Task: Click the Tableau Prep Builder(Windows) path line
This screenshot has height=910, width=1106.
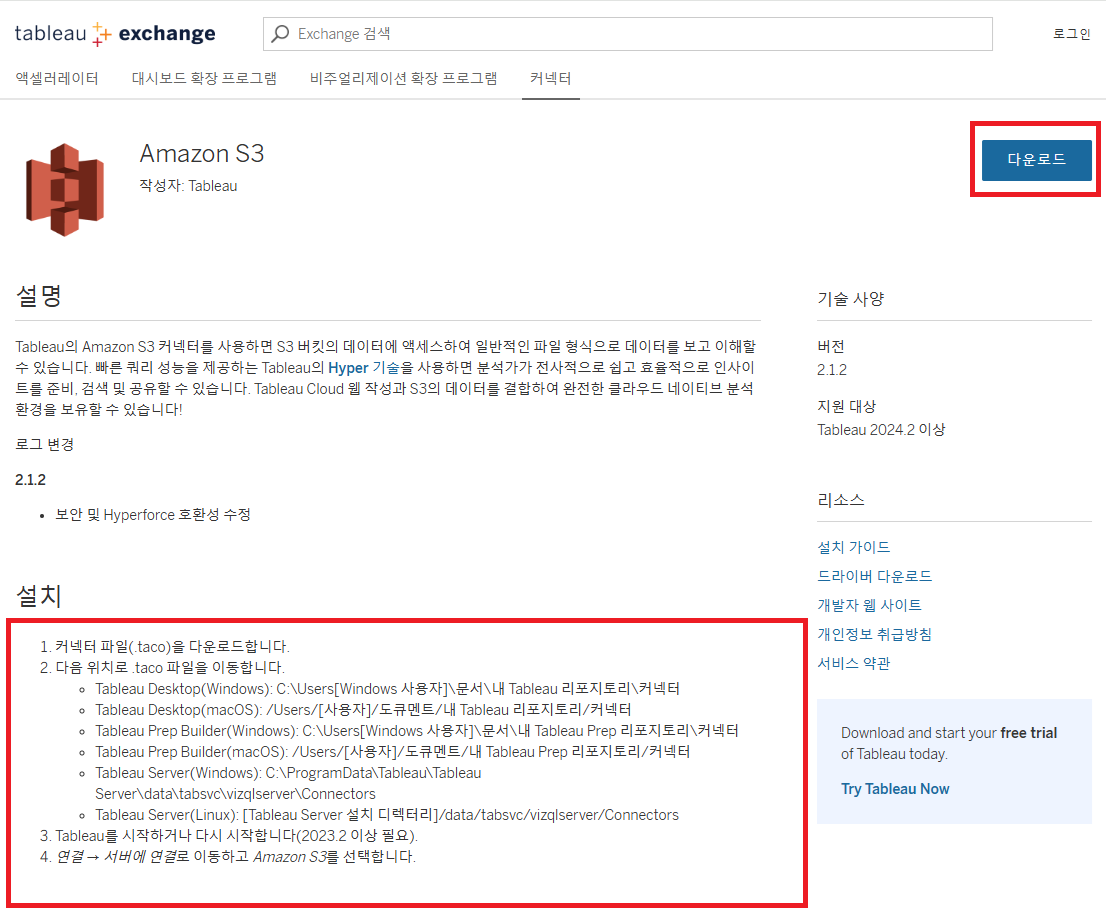Action: click(417, 731)
